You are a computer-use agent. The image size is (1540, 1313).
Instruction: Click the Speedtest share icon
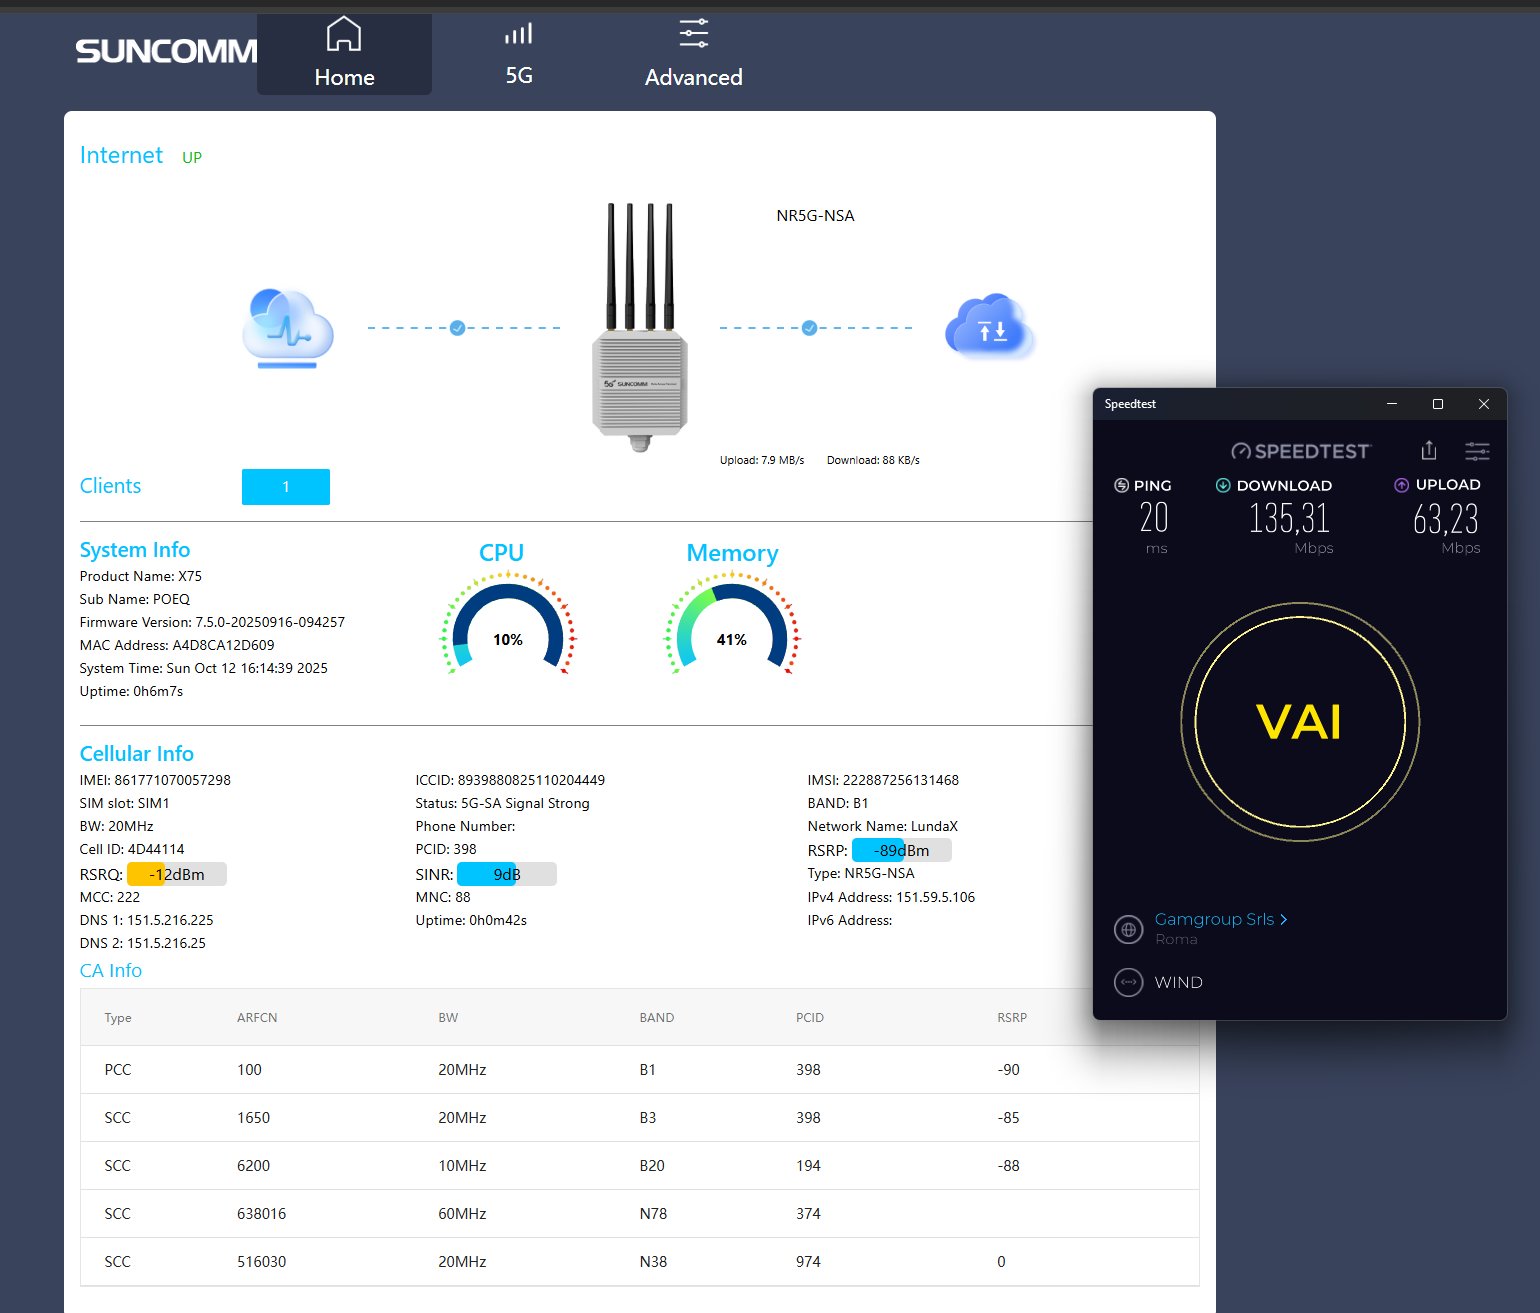tap(1429, 451)
